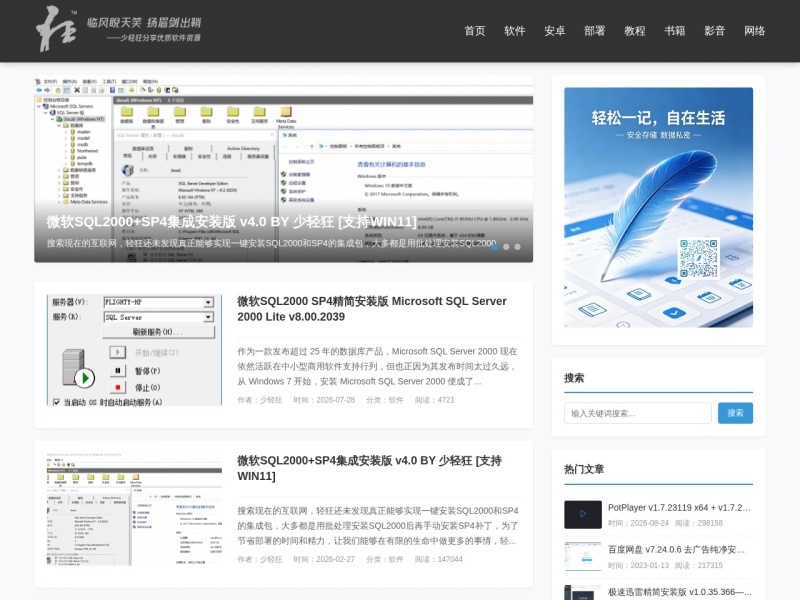Click the blue 搜索 button
This screenshot has height=600, width=800.
[735, 413]
